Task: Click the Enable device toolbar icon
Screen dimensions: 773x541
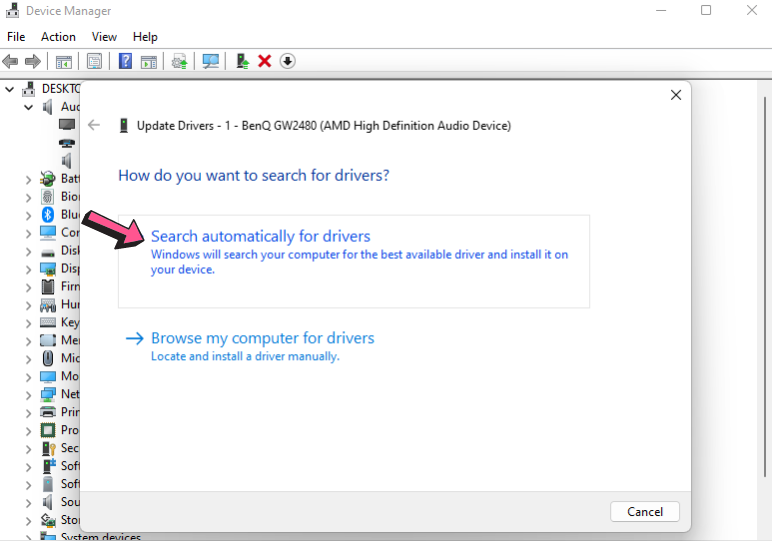Action: (242, 61)
